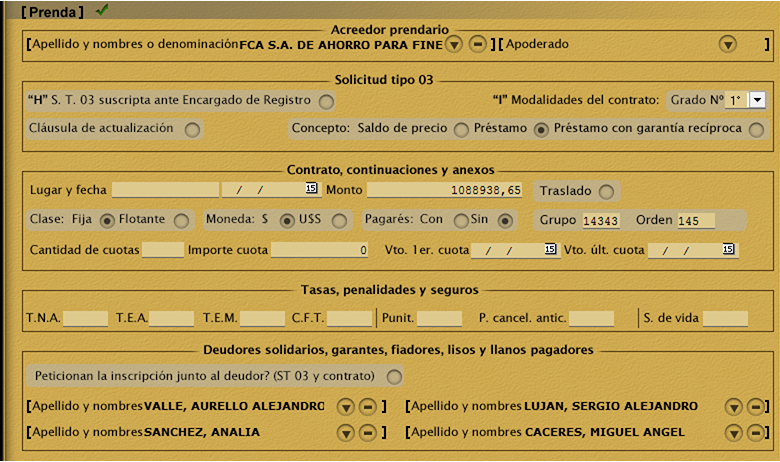The image size is (780, 462).
Task: Click the name LUJAN, SERGIO ALEJANDRO
Action: pos(611,406)
